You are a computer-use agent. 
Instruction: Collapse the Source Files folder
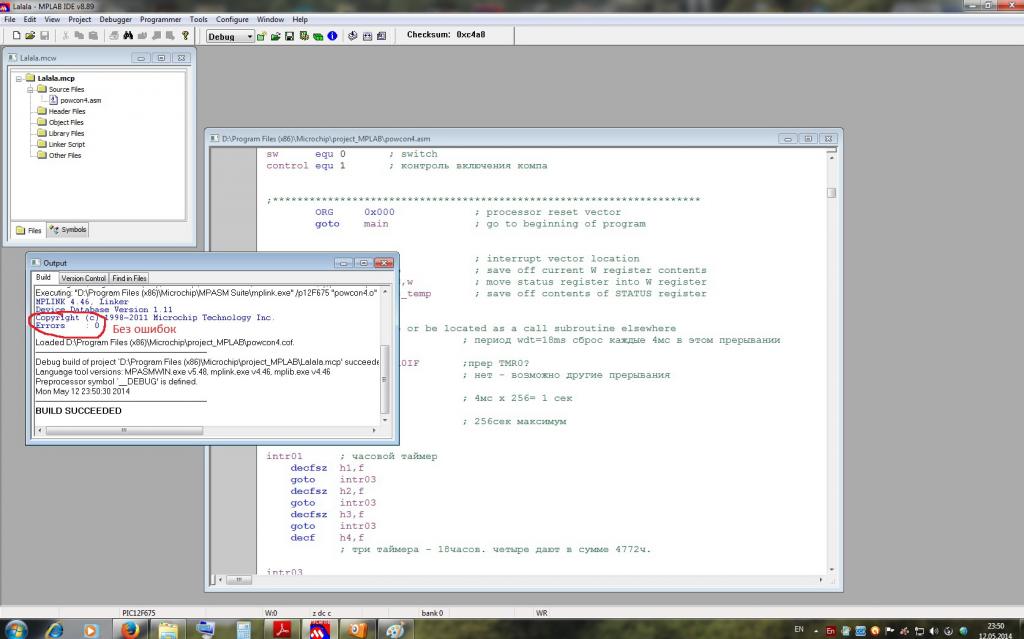point(30,89)
